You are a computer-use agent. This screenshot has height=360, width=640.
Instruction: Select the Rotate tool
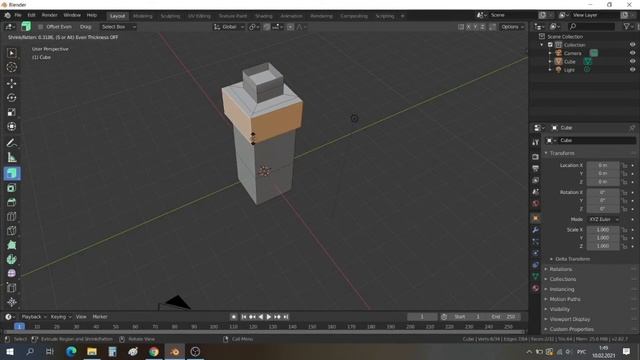pos(11,98)
